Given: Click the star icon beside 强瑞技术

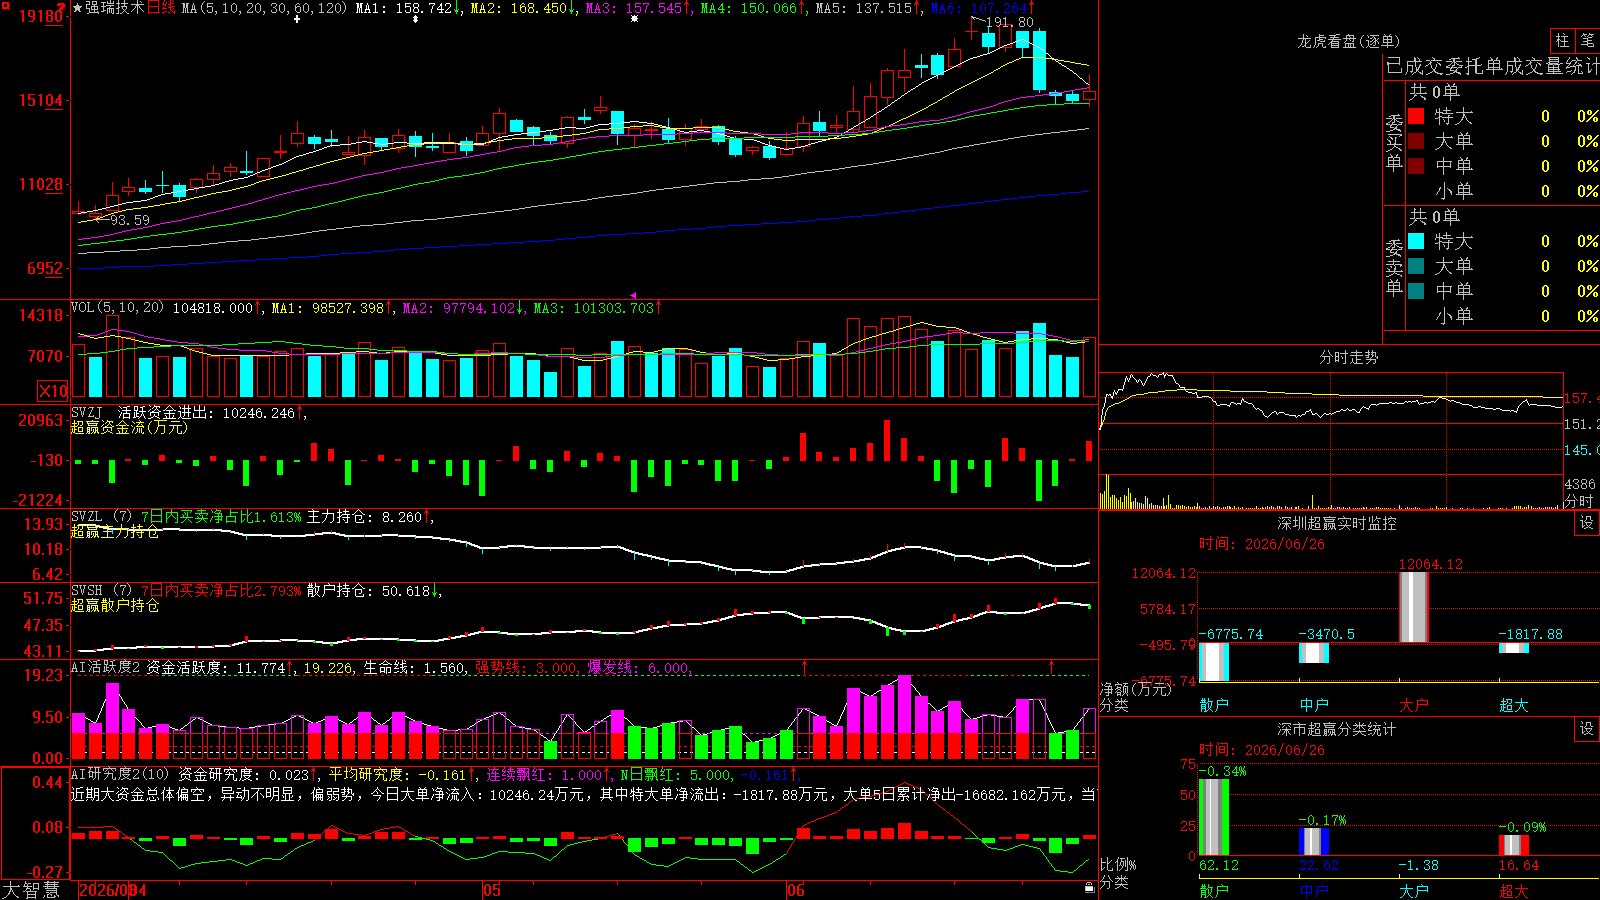Looking at the screenshot, I should point(78,8).
